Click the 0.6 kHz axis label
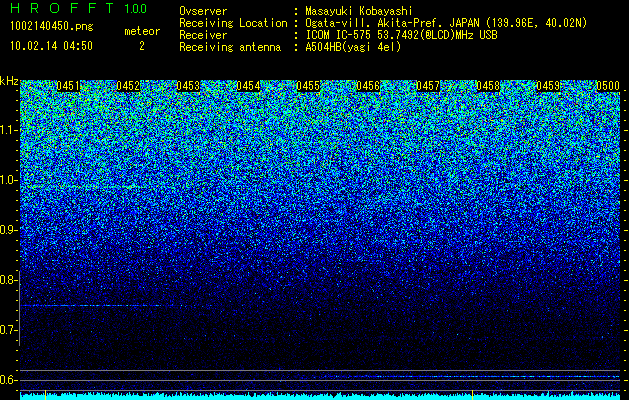Viewport: 629px width, 400px height. (x=8, y=380)
